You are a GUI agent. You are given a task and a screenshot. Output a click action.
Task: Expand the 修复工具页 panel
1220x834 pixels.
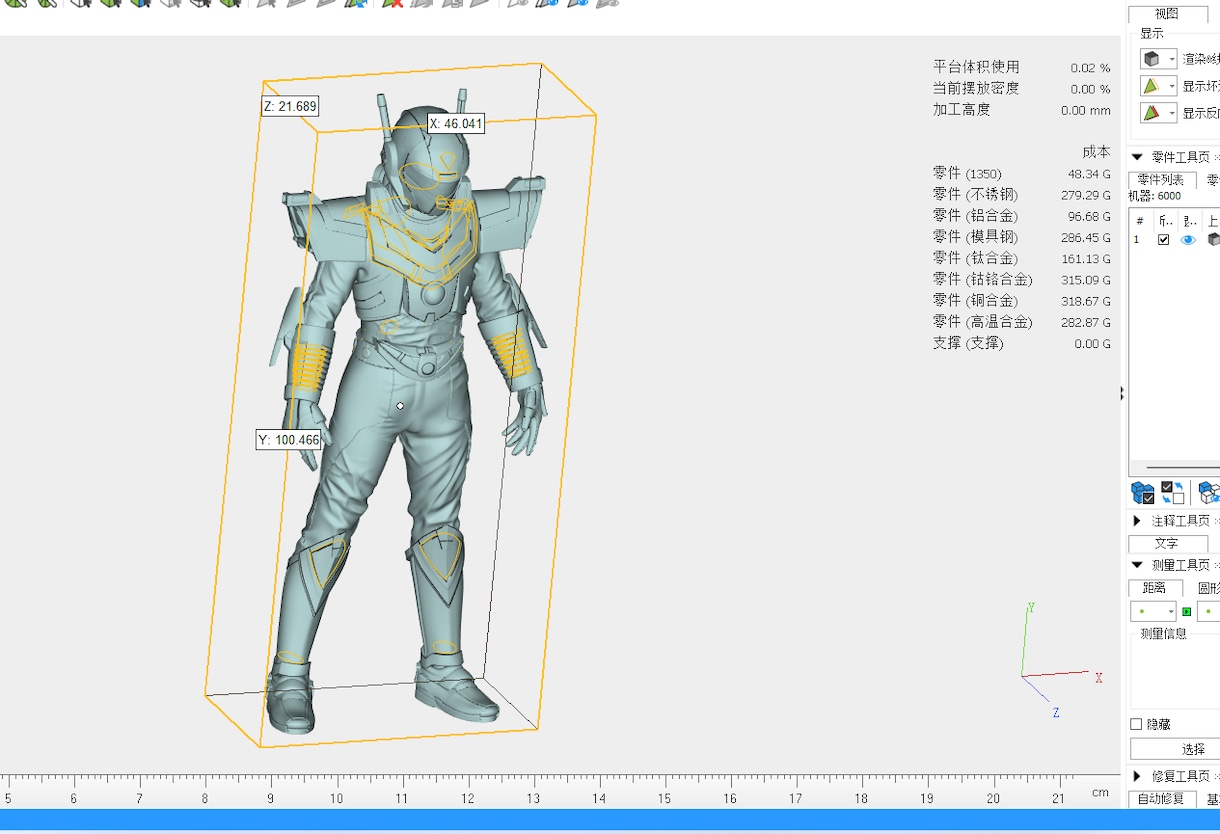pos(1137,776)
